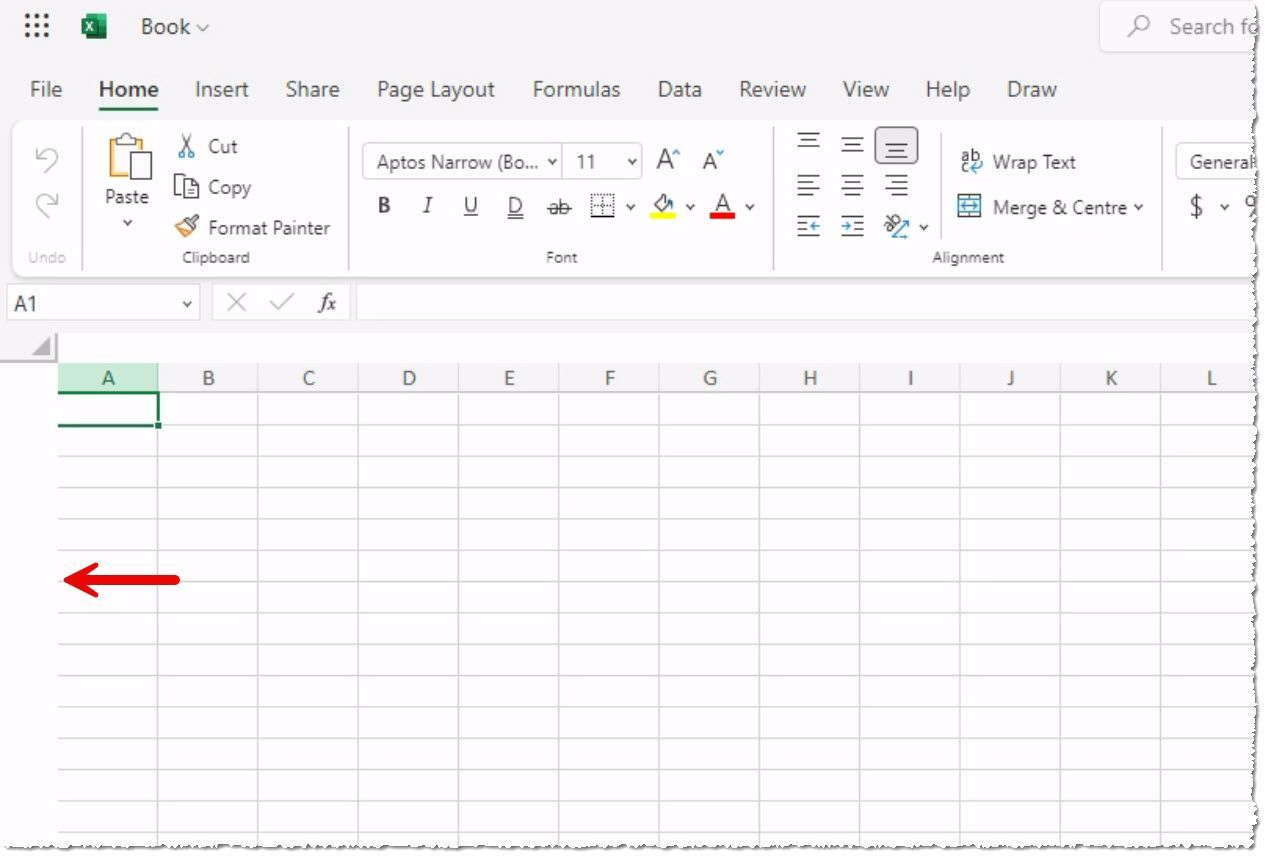Open the font size dropdown
The height and width of the screenshot is (858, 1266).
[631, 161]
